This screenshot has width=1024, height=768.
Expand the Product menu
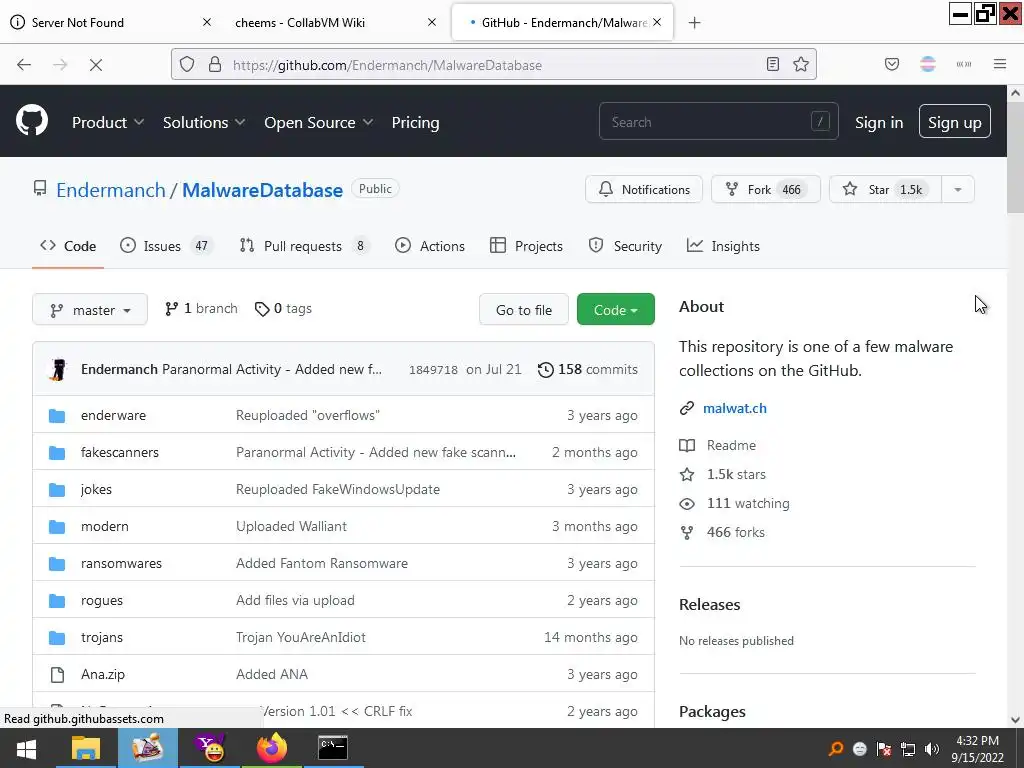coord(108,122)
